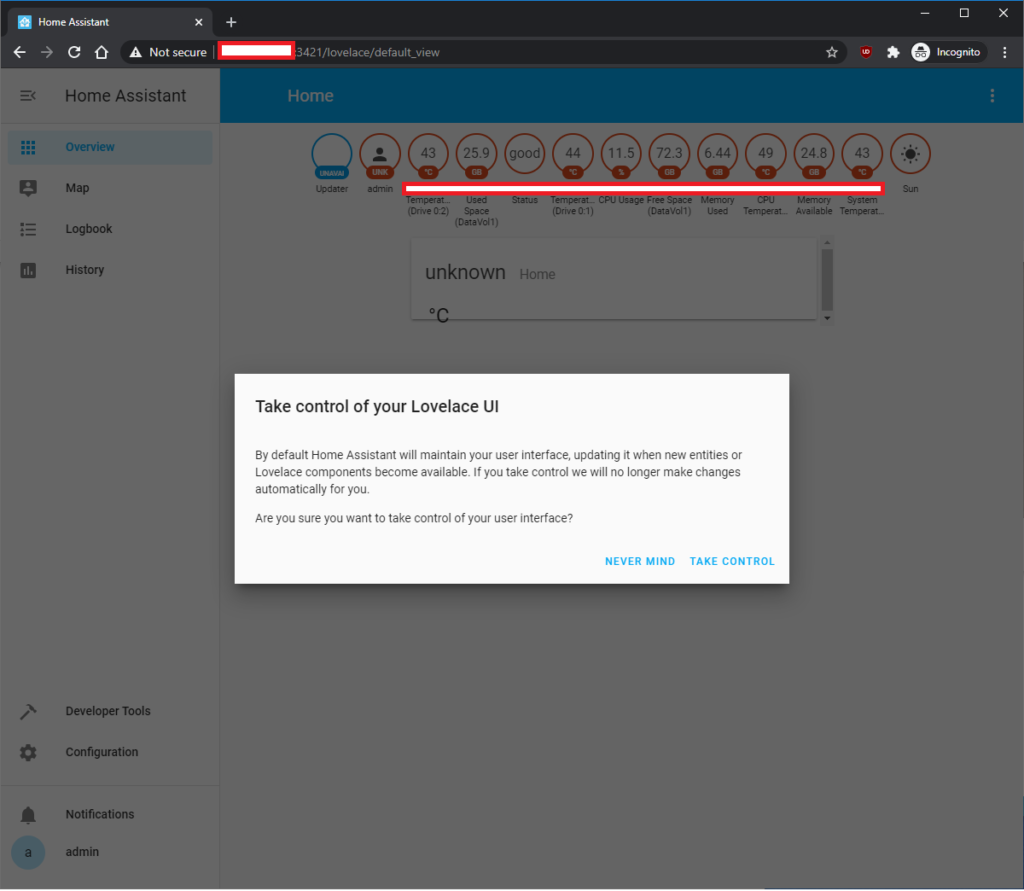Open Temperature Drive 0:1 badge showing 44
This screenshot has width=1024, height=891.
pyautogui.click(x=573, y=155)
